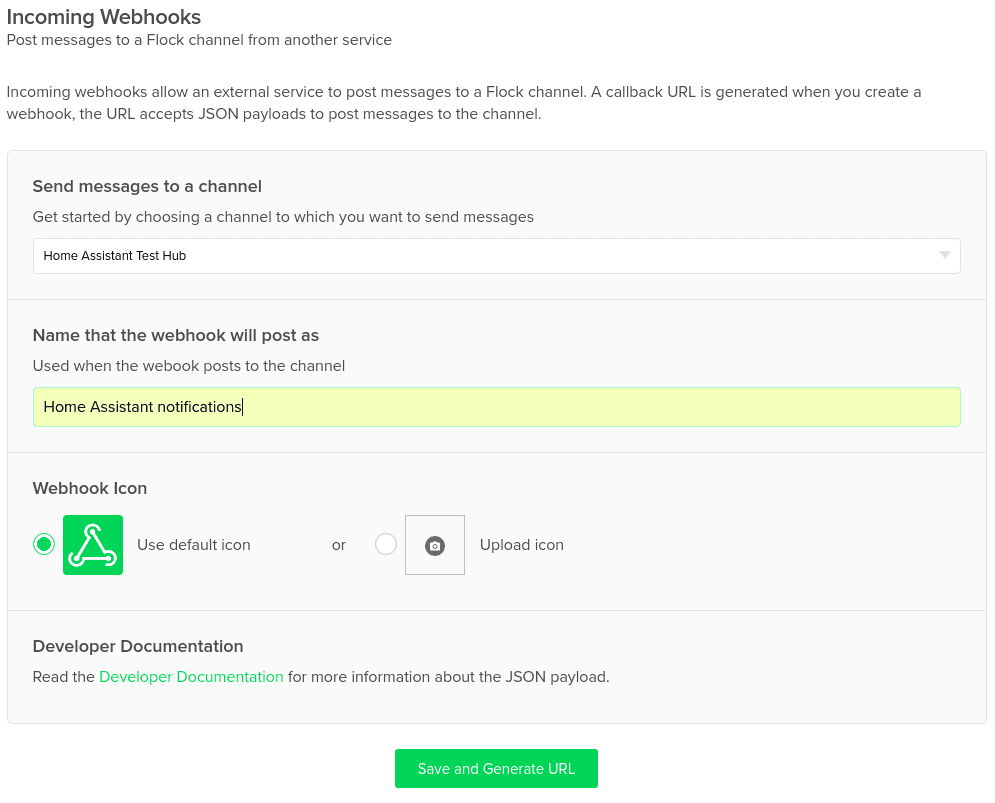Open the green Developer Documentation link
The height and width of the screenshot is (803, 995).
(191, 677)
